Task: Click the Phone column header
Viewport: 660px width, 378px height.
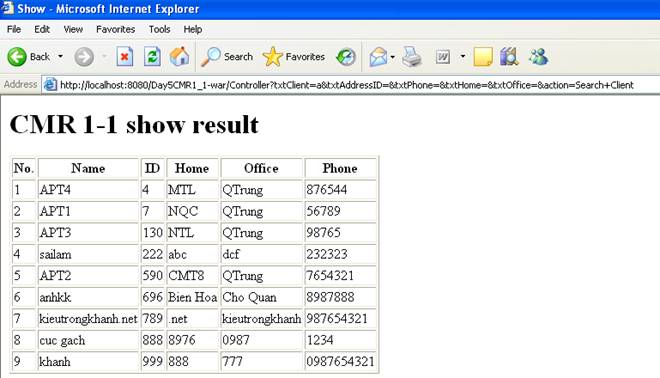Action: tap(340, 168)
